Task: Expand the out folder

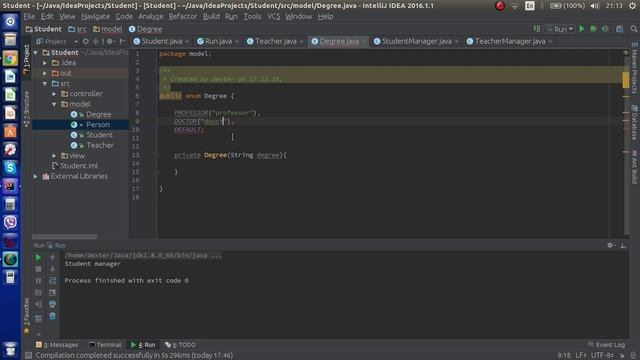Action: tap(45, 73)
